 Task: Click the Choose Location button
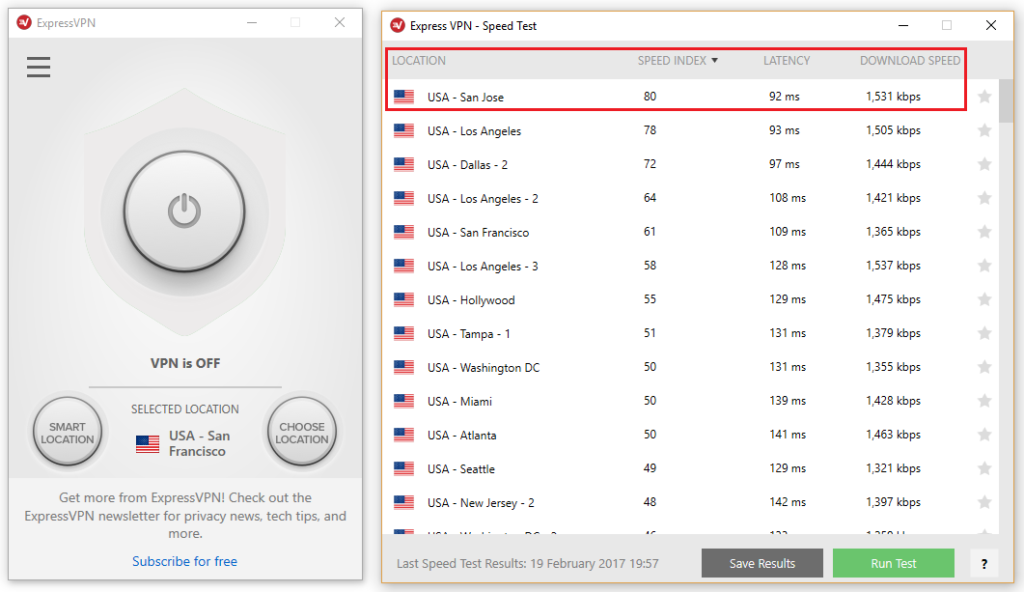(x=302, y=432)
